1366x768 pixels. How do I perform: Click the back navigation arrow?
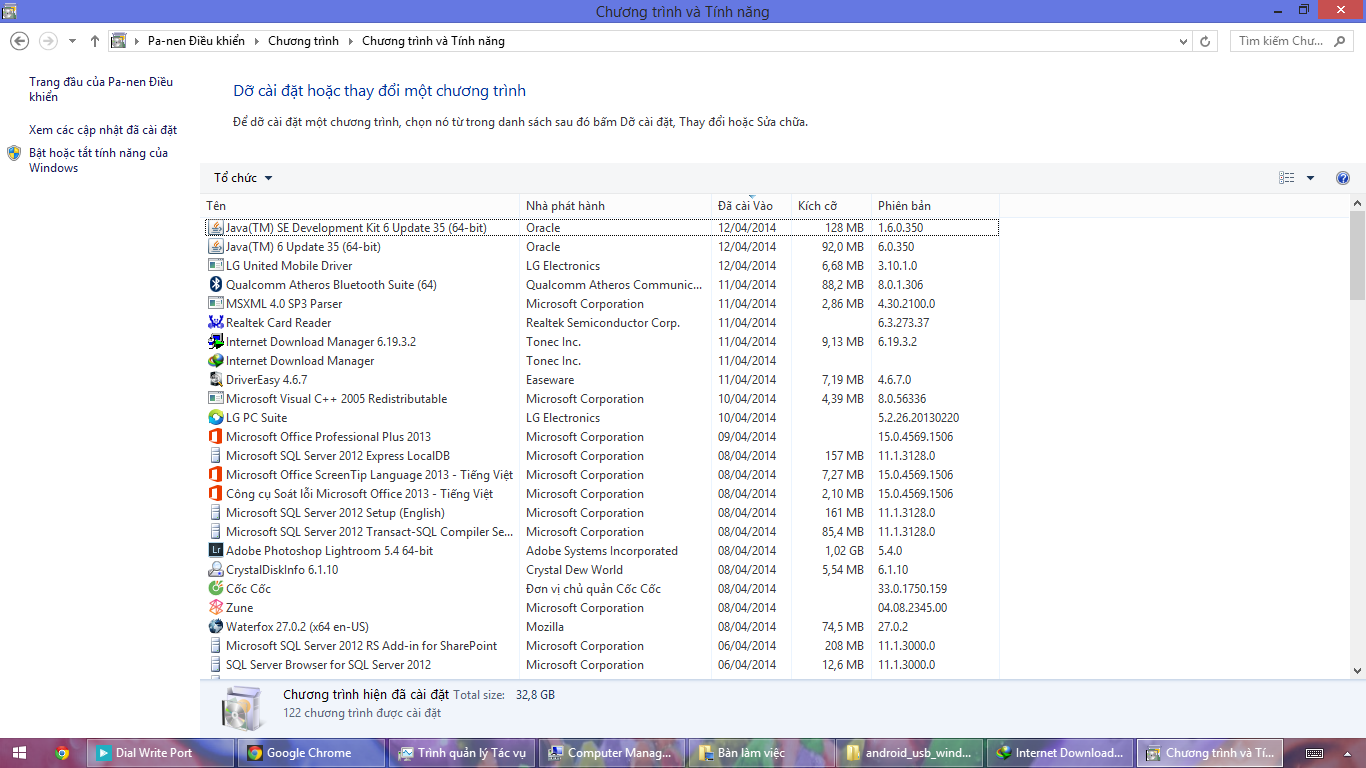(19, 41)
